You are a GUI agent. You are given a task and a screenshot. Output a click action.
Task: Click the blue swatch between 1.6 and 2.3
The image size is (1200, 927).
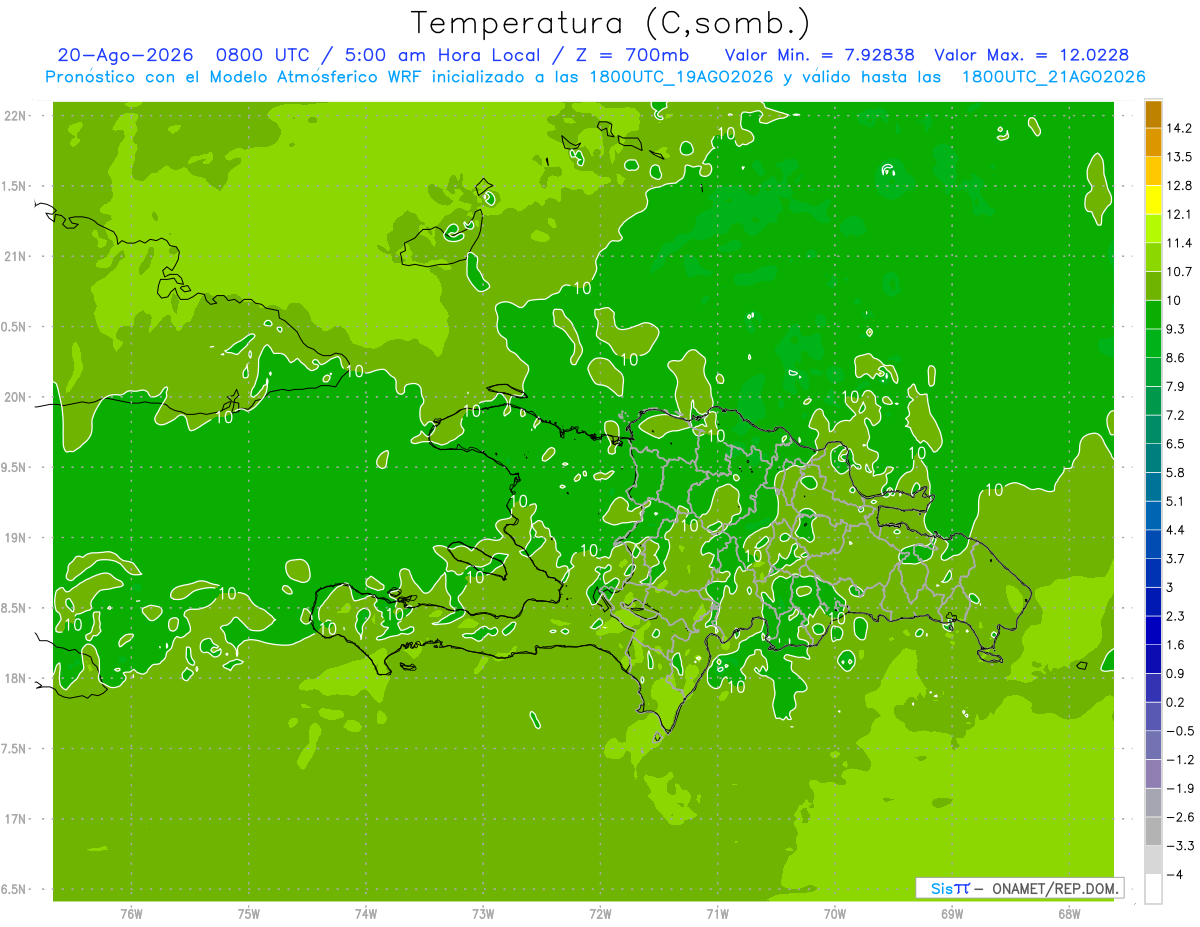click(1153, 630)
